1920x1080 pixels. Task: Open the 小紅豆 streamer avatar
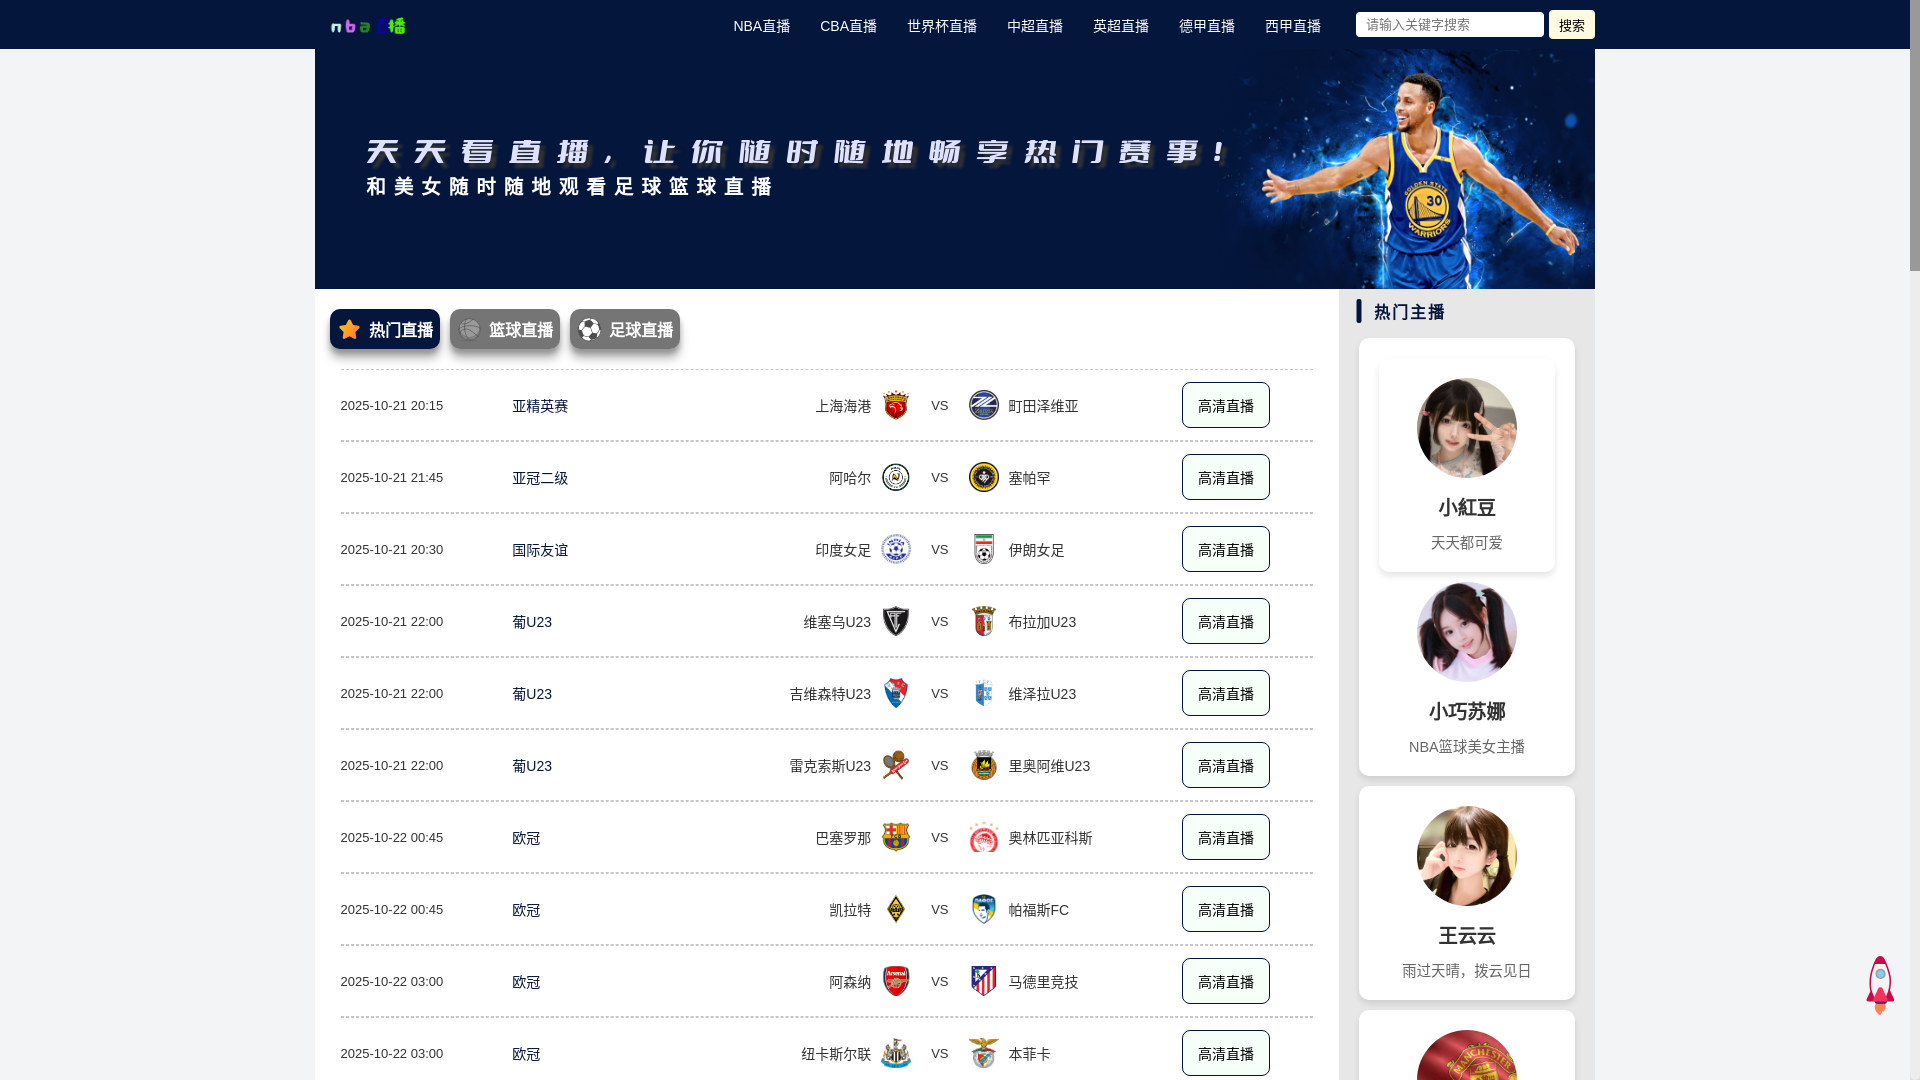1466,428
